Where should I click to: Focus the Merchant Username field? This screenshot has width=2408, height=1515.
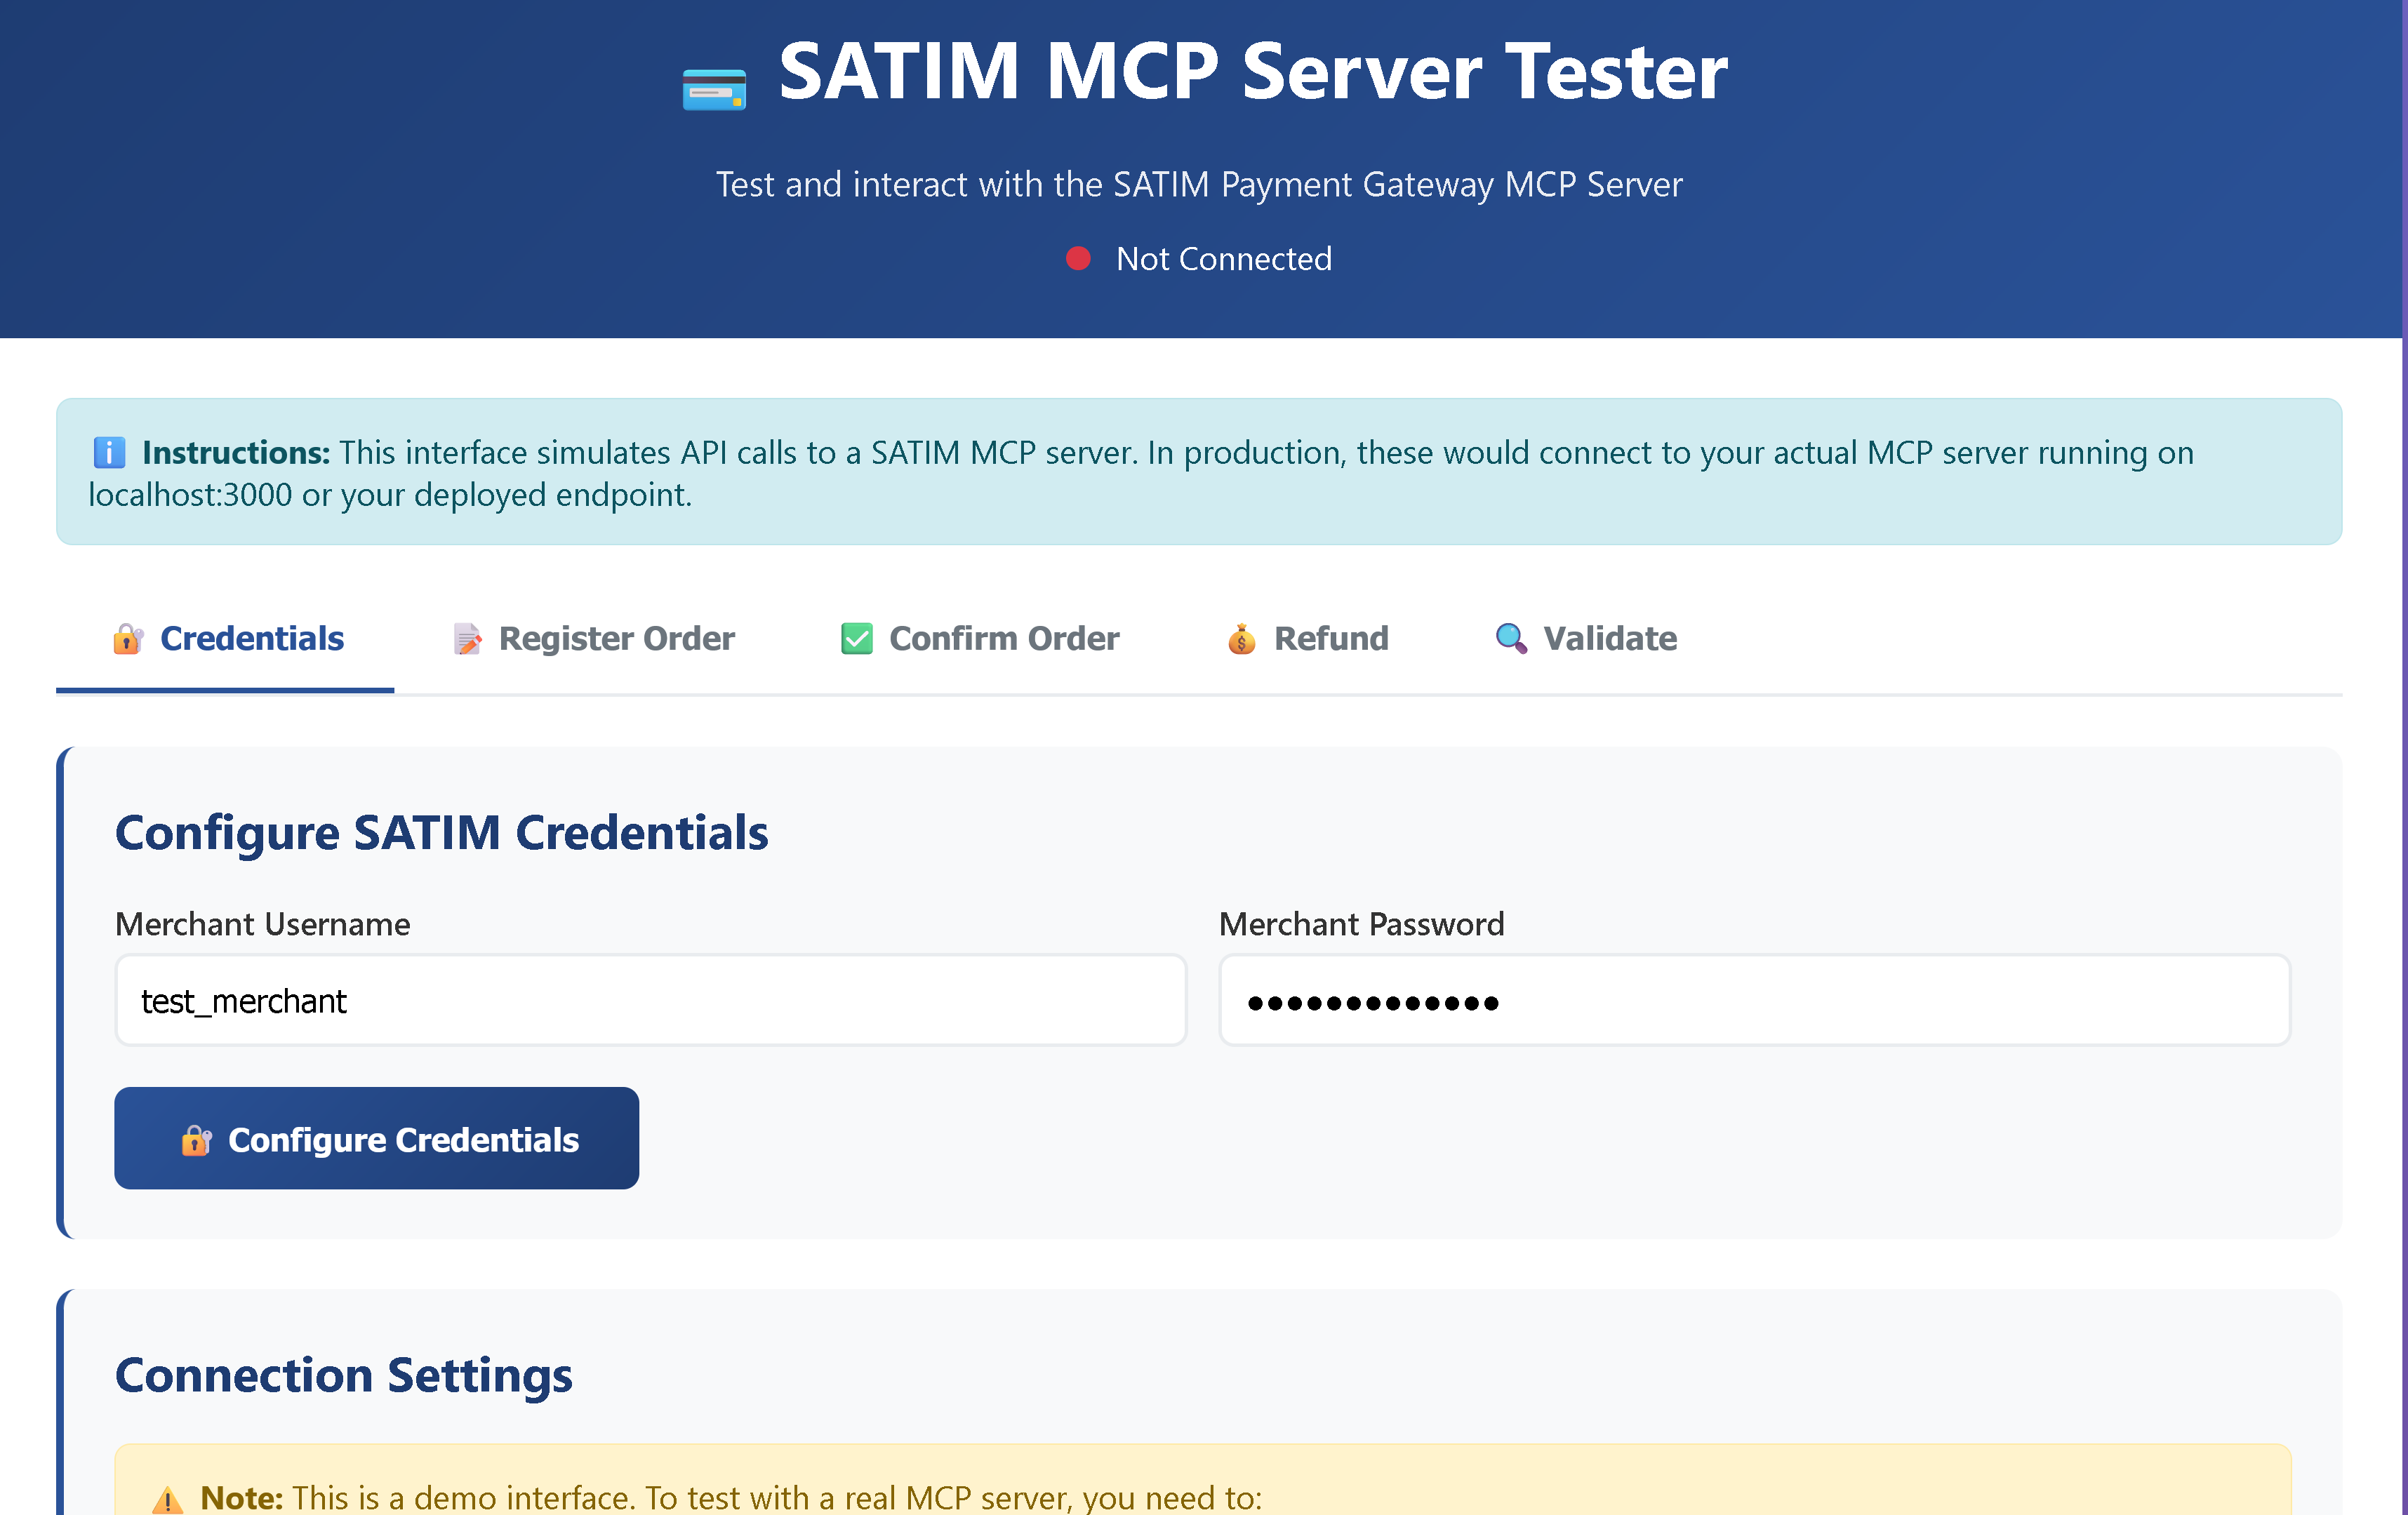click(x=650, y=1000)
